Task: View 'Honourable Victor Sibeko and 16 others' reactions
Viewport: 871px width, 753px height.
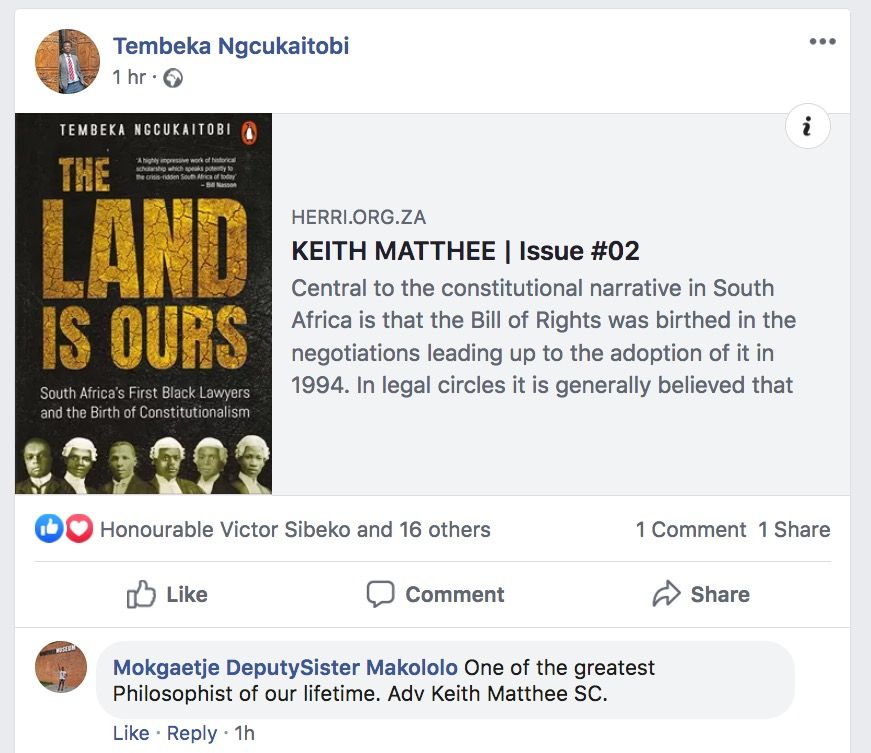Action: click(x=295, y=530)
